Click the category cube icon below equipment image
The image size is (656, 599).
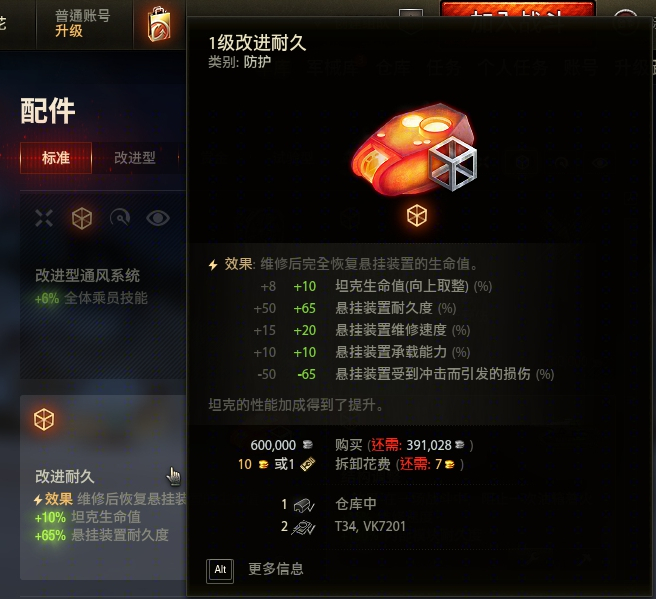[417, 216]
